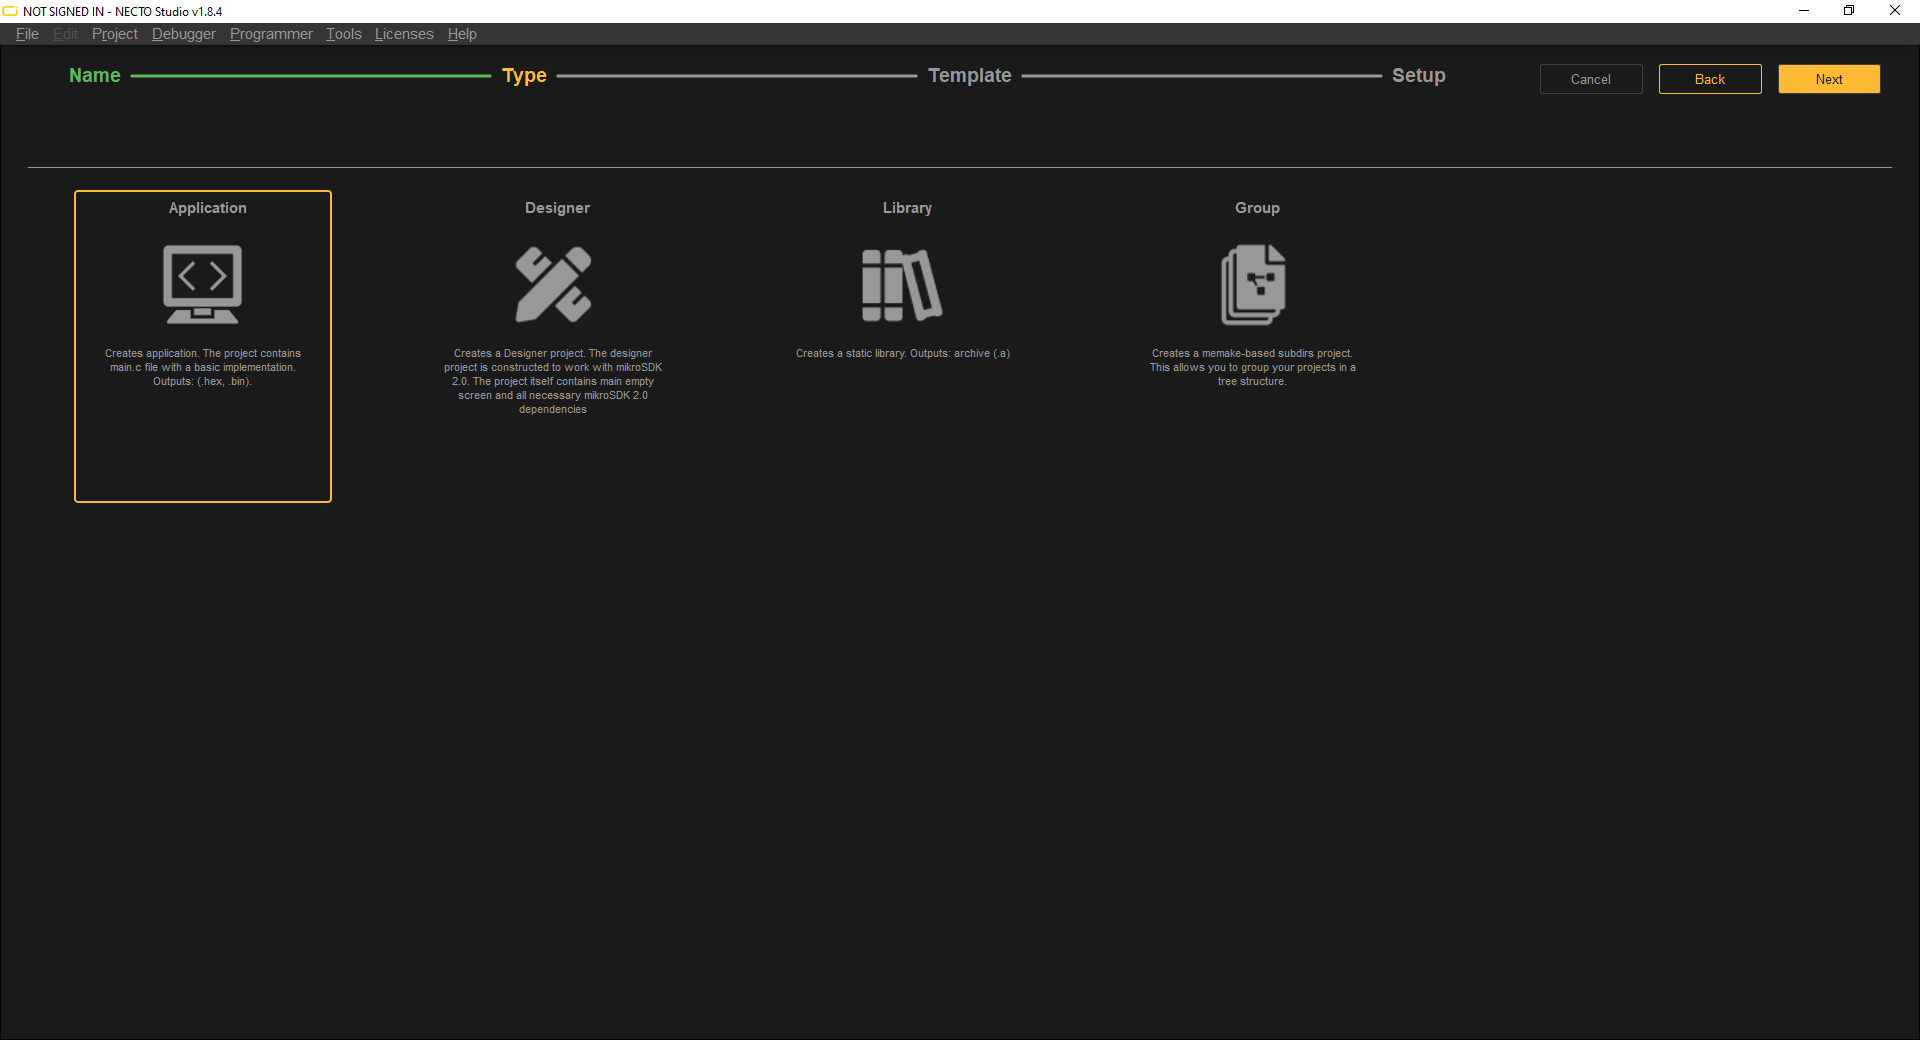Choose the Designer pencil and ruler icon

[x=553, y=284]
